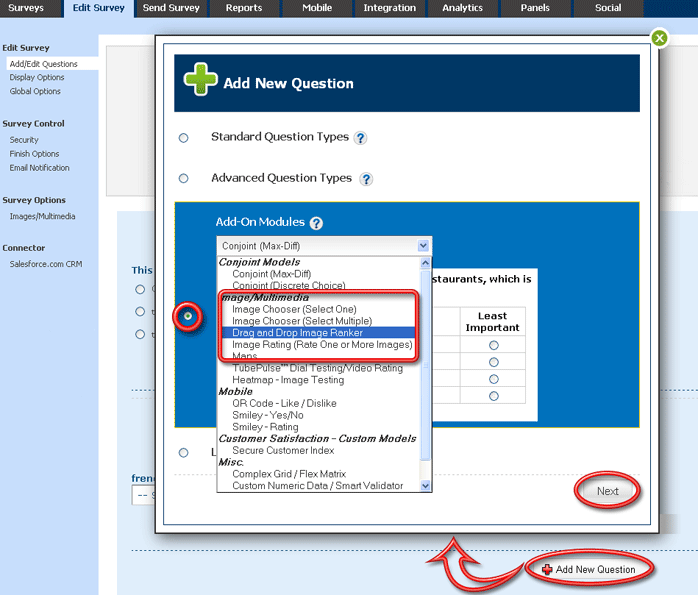
Task: Choose Image Chooser (Select One) option
Action: 294,310
